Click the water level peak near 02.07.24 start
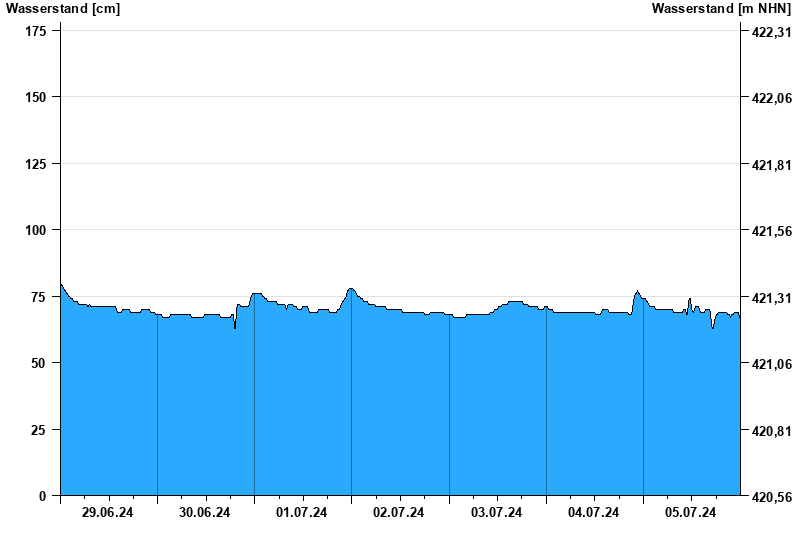Image resolution: width=800 pixels, height=550 pixels. [x=351, y=289]
